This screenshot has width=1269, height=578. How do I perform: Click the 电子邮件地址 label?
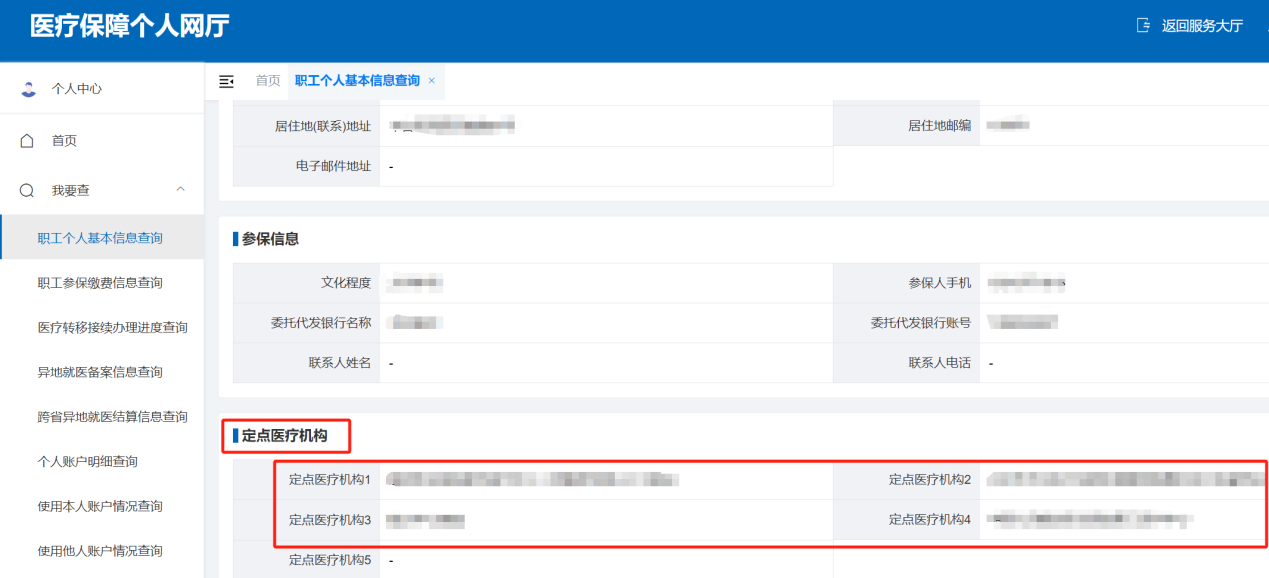click(x=334, y=166)
